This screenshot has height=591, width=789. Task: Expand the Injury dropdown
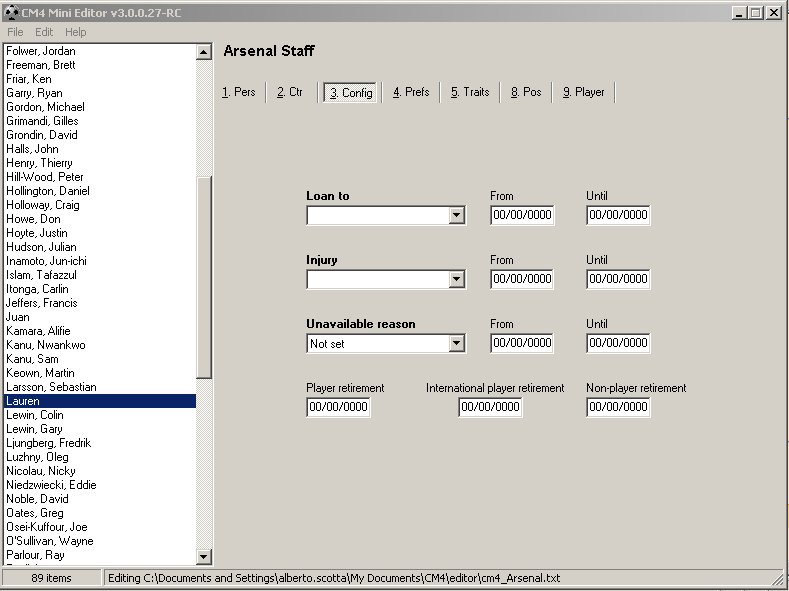[456, 279]
